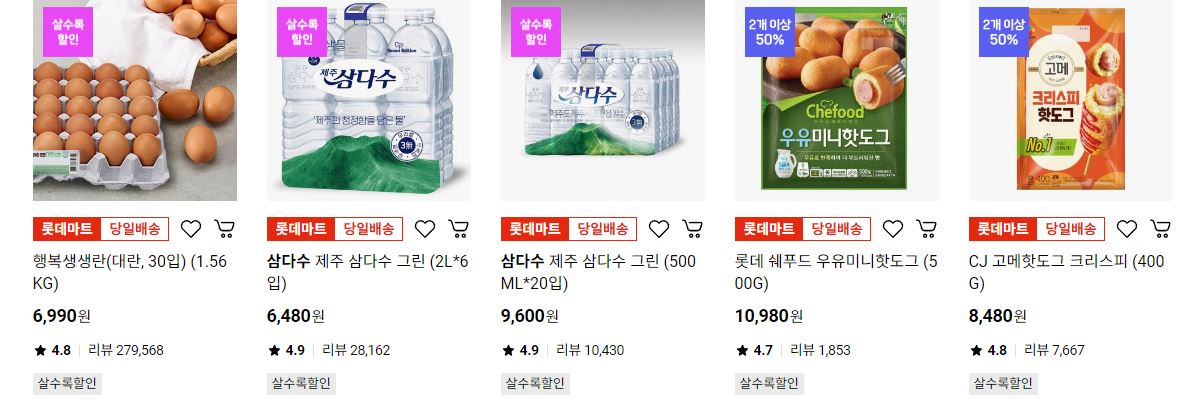Image resolution: width=1183 pixels, height=413 pixels.
Task: Add 행복생생란 eggs to wishlist heart
Action: [x=191, y=229]
